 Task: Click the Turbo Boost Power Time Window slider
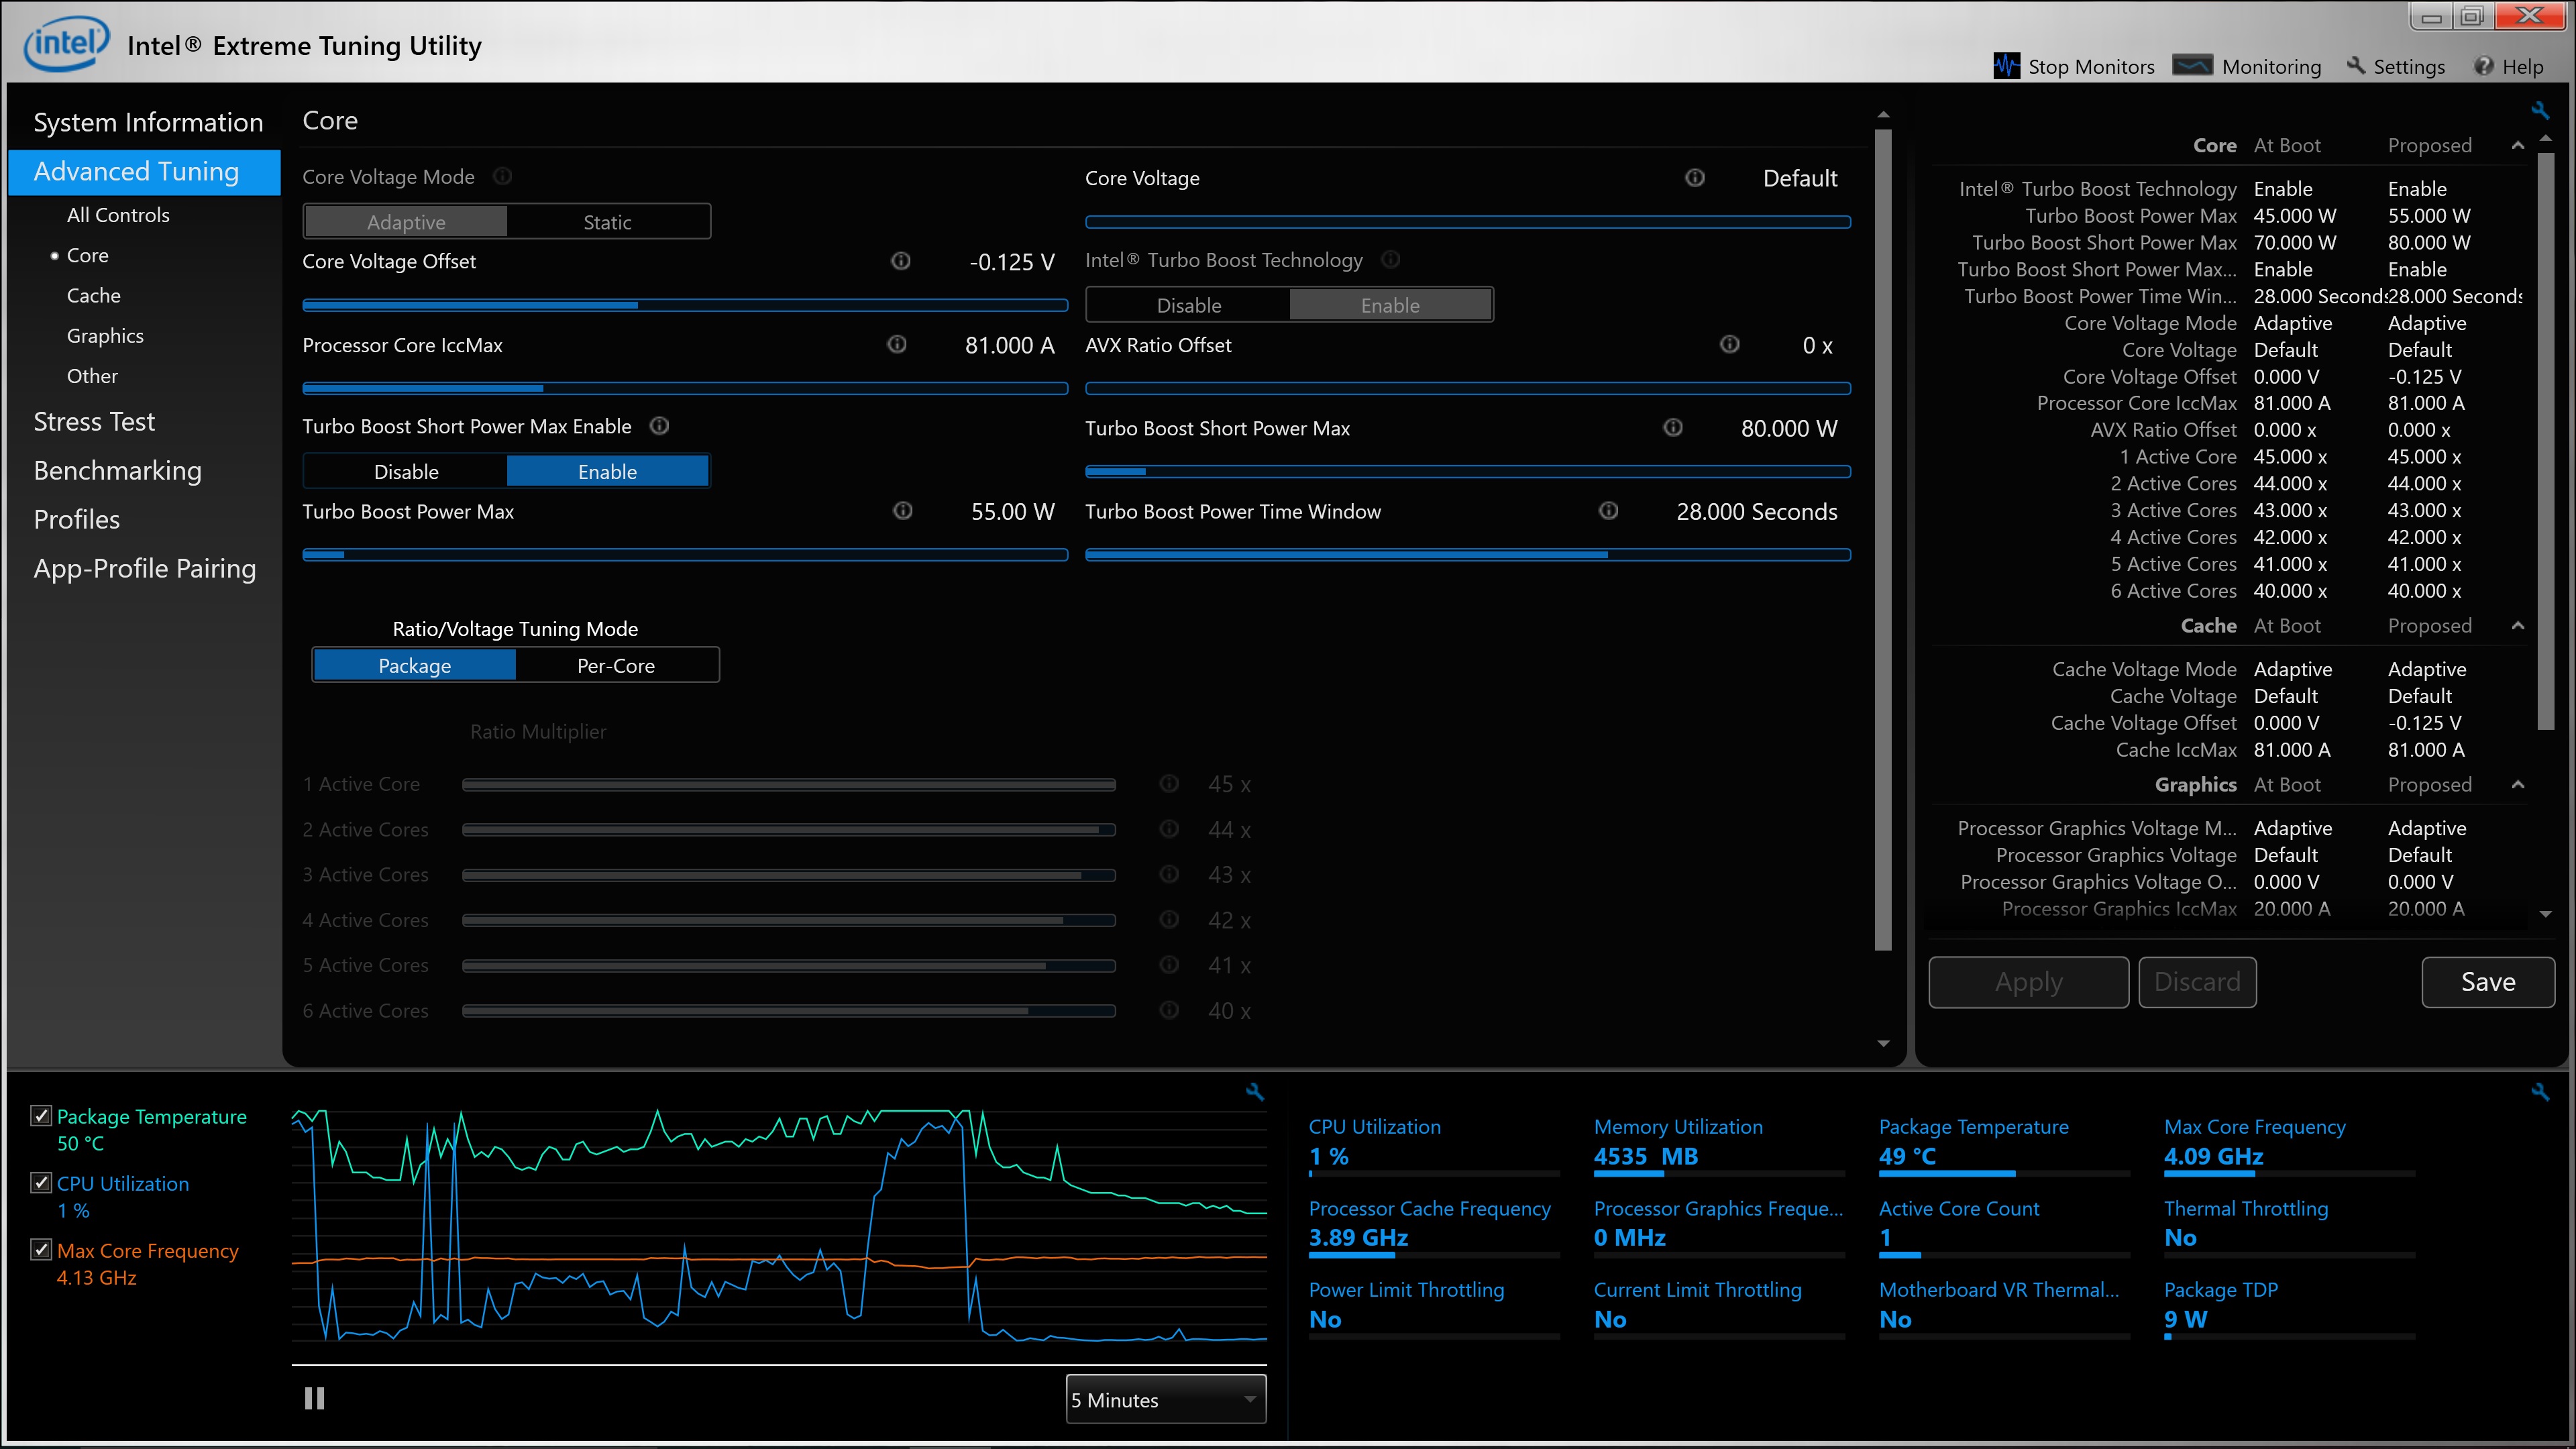(x=1468, y=555)
